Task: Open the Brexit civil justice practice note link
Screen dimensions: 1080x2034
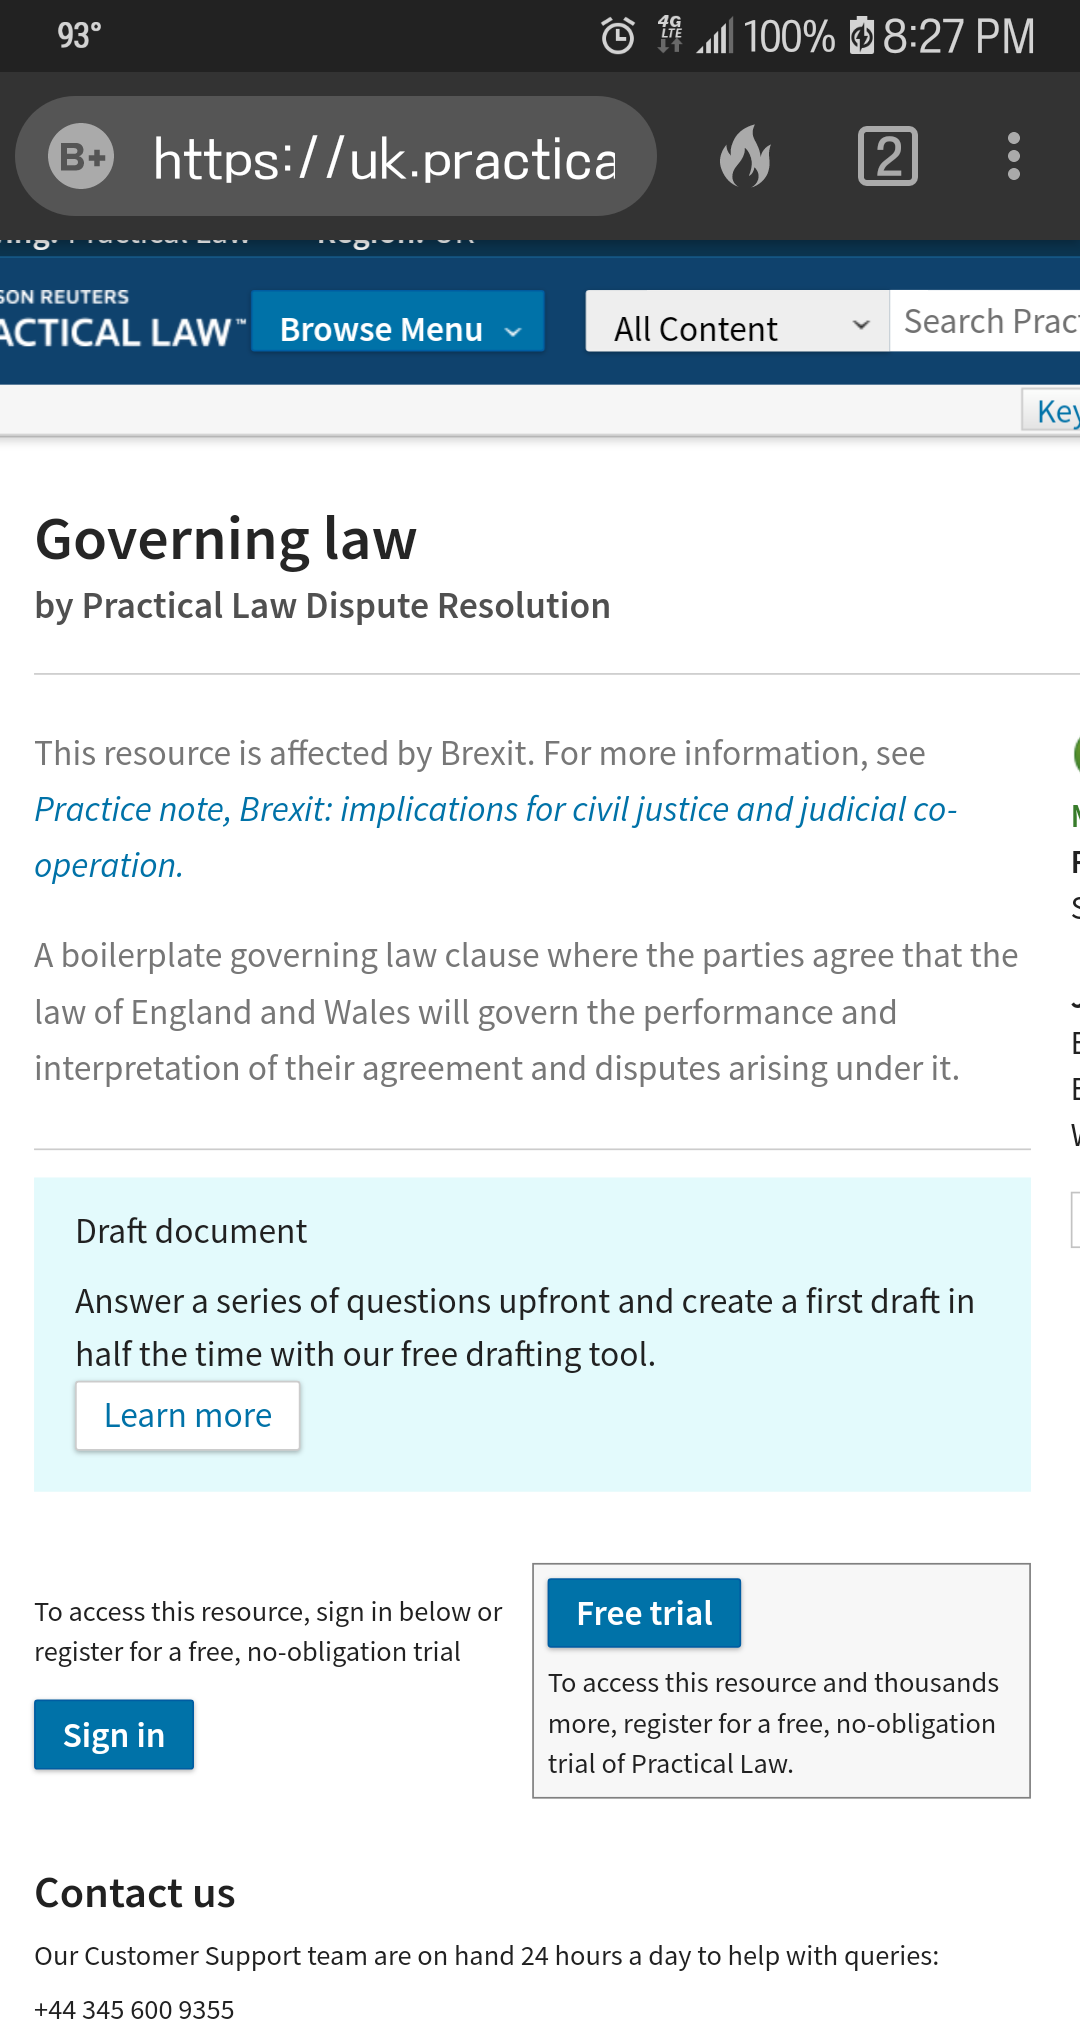Action: tap(495, 810)
